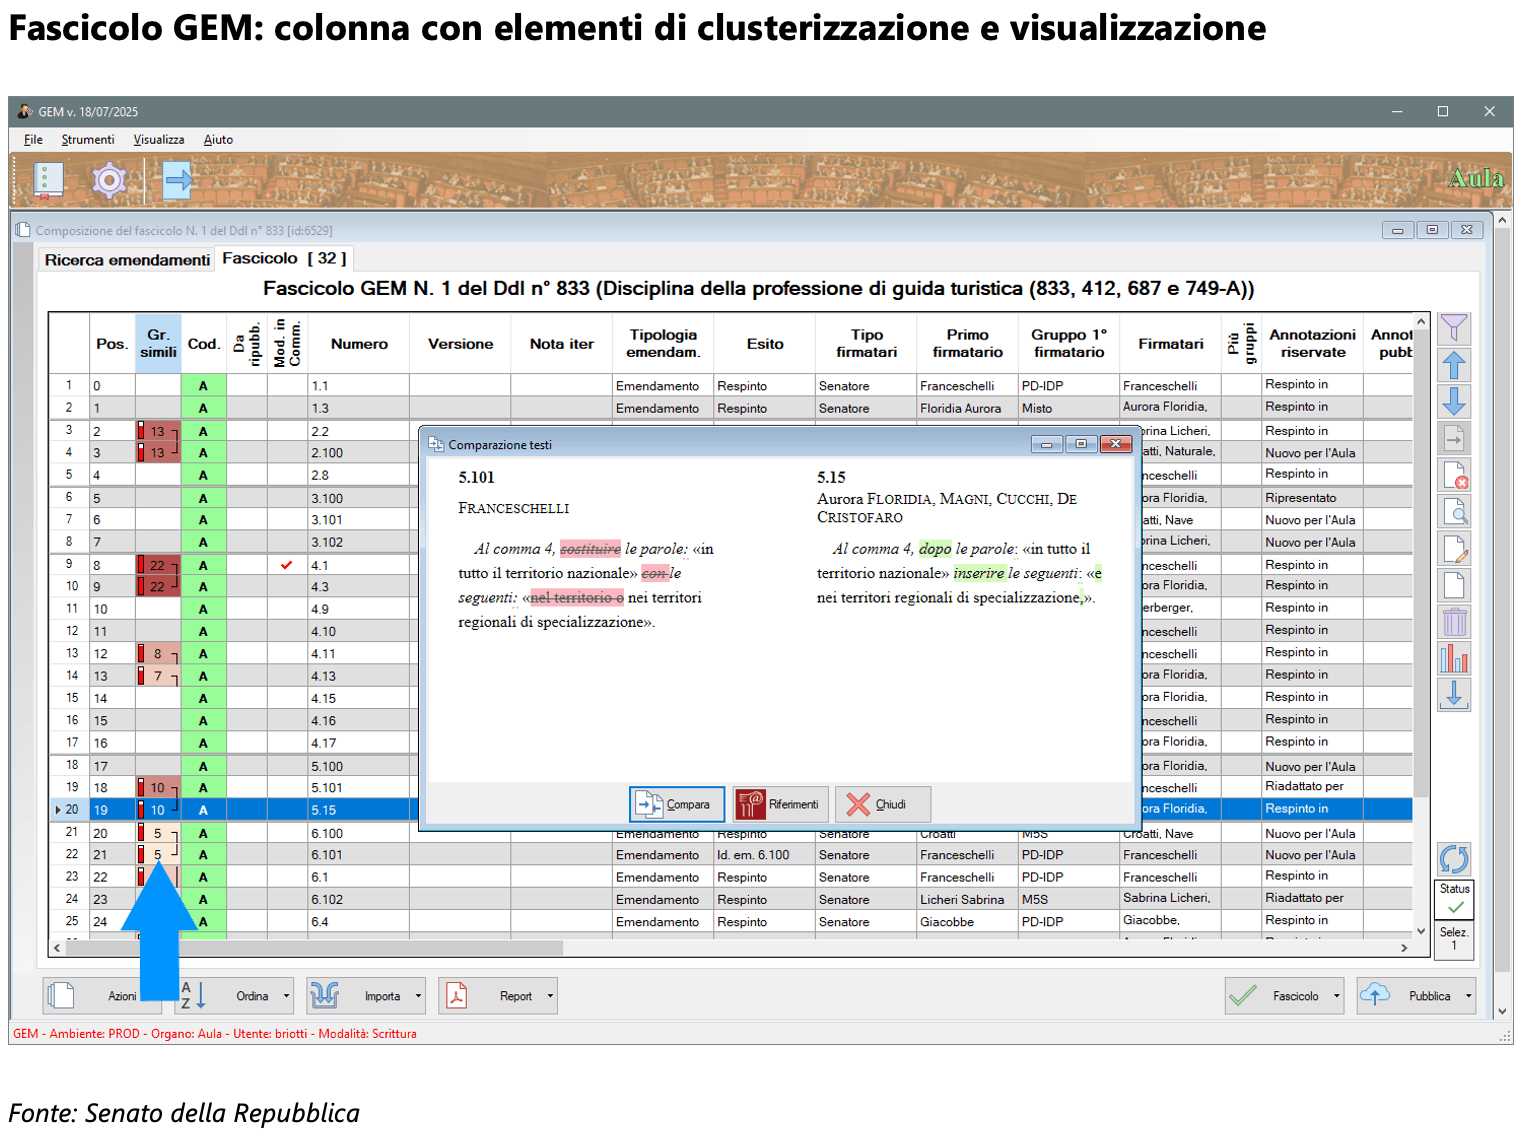Image resolution: width=1522 pixels, height=1134 pixels.
Task: Switch to Ricerca emendamenti tab
Action: click(127, 260)
